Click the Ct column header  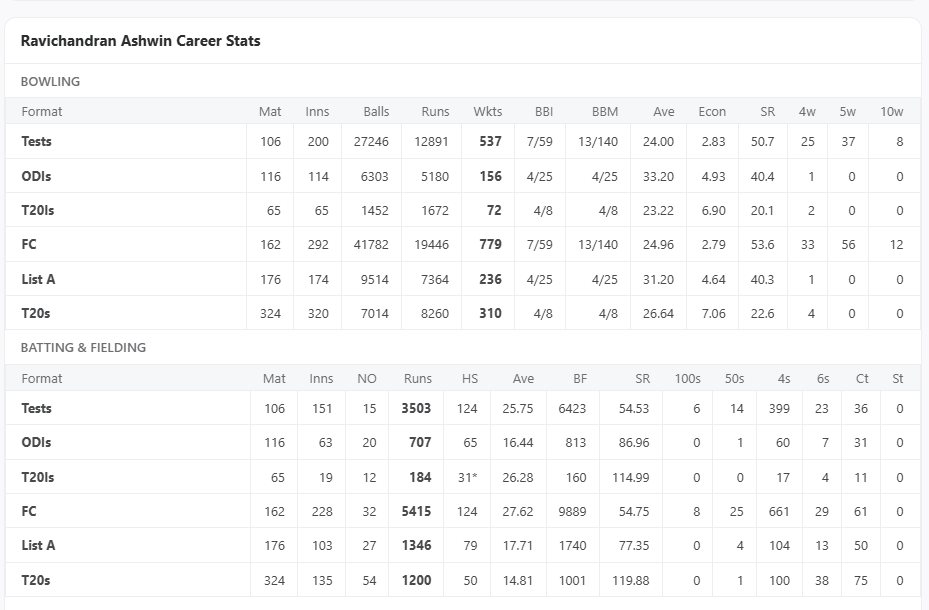click(862, 378)
